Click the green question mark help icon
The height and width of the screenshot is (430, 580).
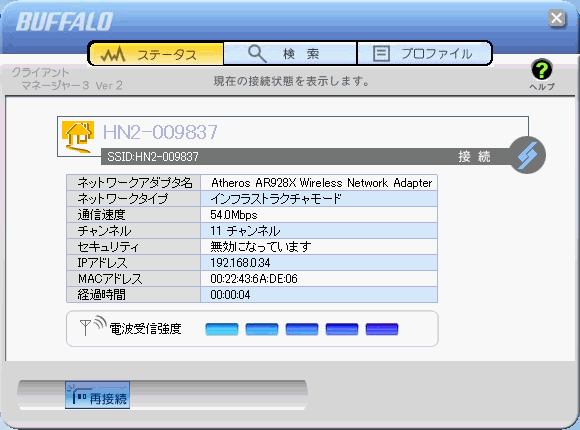[x=542, y=70]
